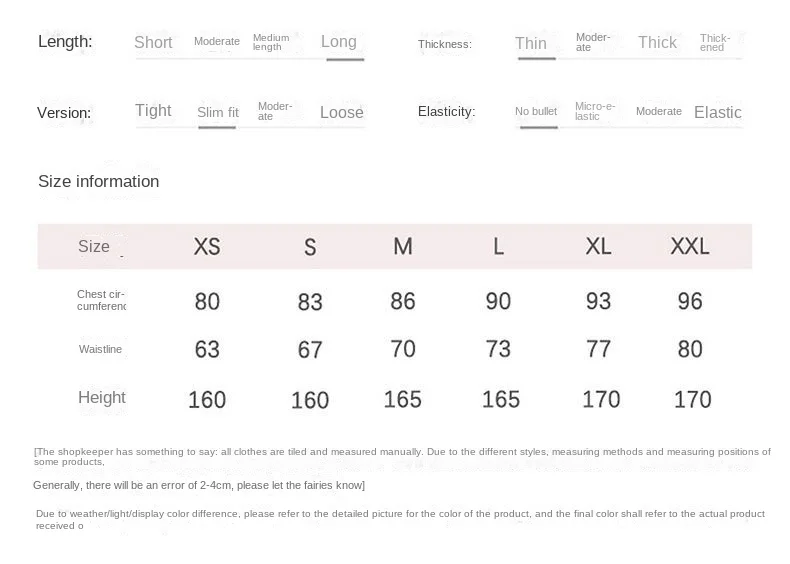Image resolution: width=790 pixels, height=564 pixels.
Task: Select the M size column header
Action: coord(403,247)
